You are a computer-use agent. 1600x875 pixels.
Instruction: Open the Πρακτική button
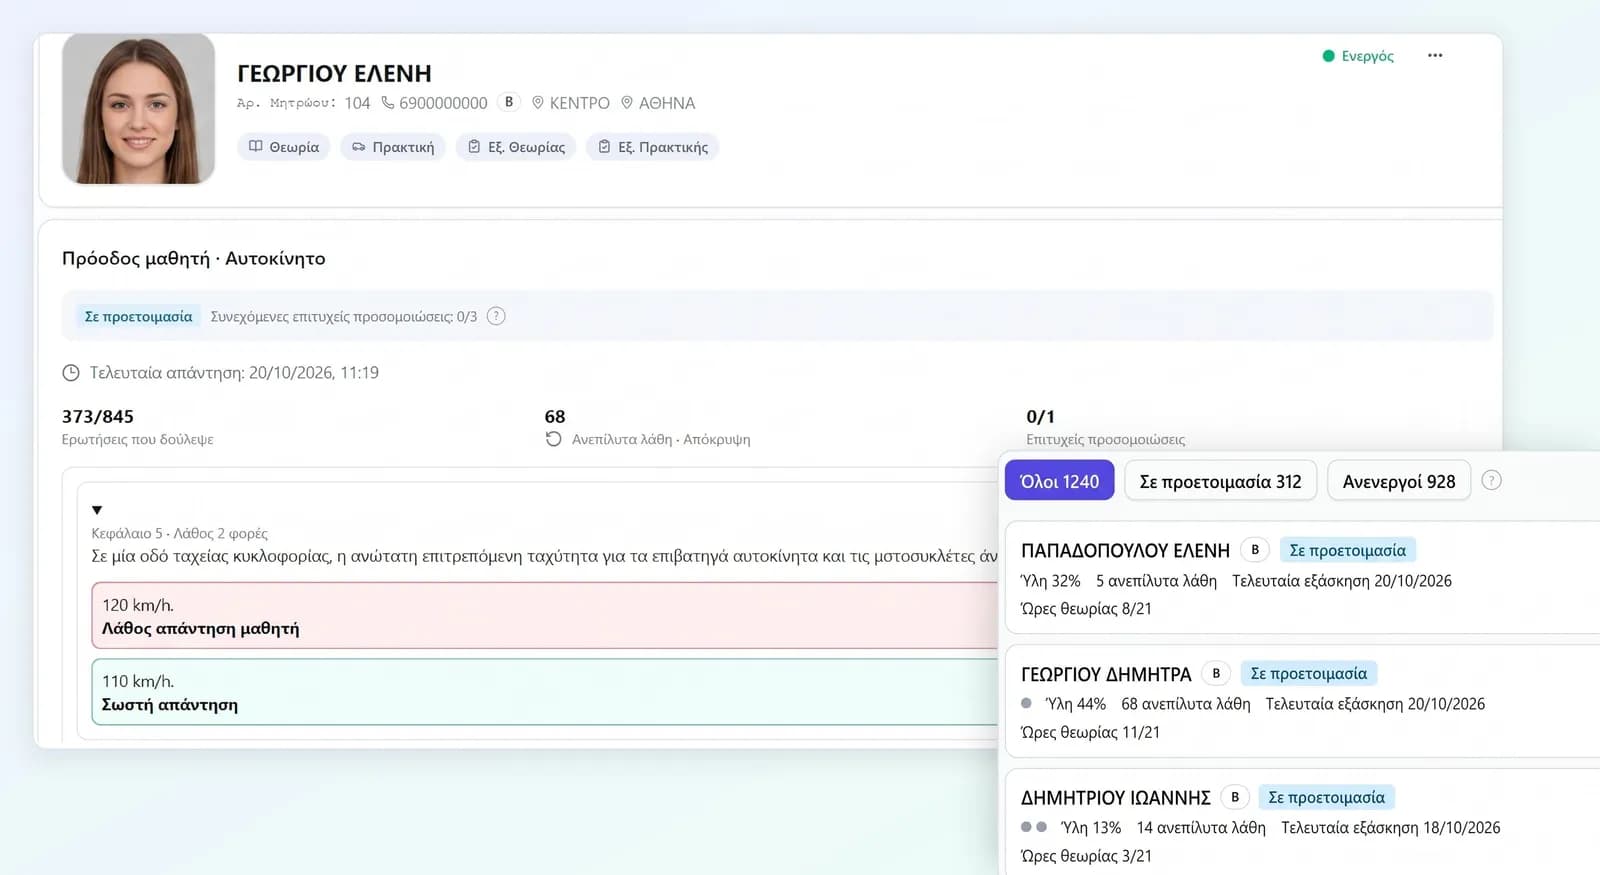[393, 147]
